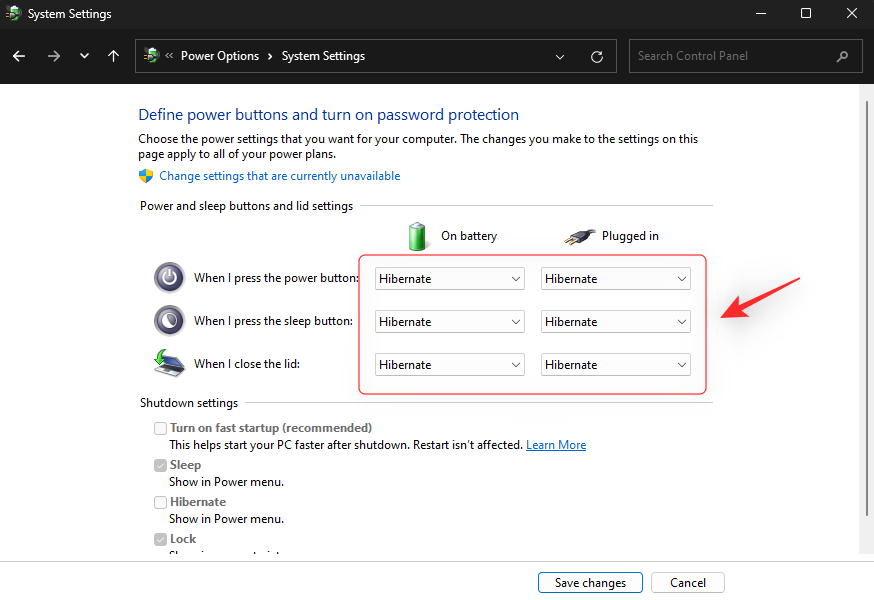Select Power Options in breadcrumb

pos(220,56)
